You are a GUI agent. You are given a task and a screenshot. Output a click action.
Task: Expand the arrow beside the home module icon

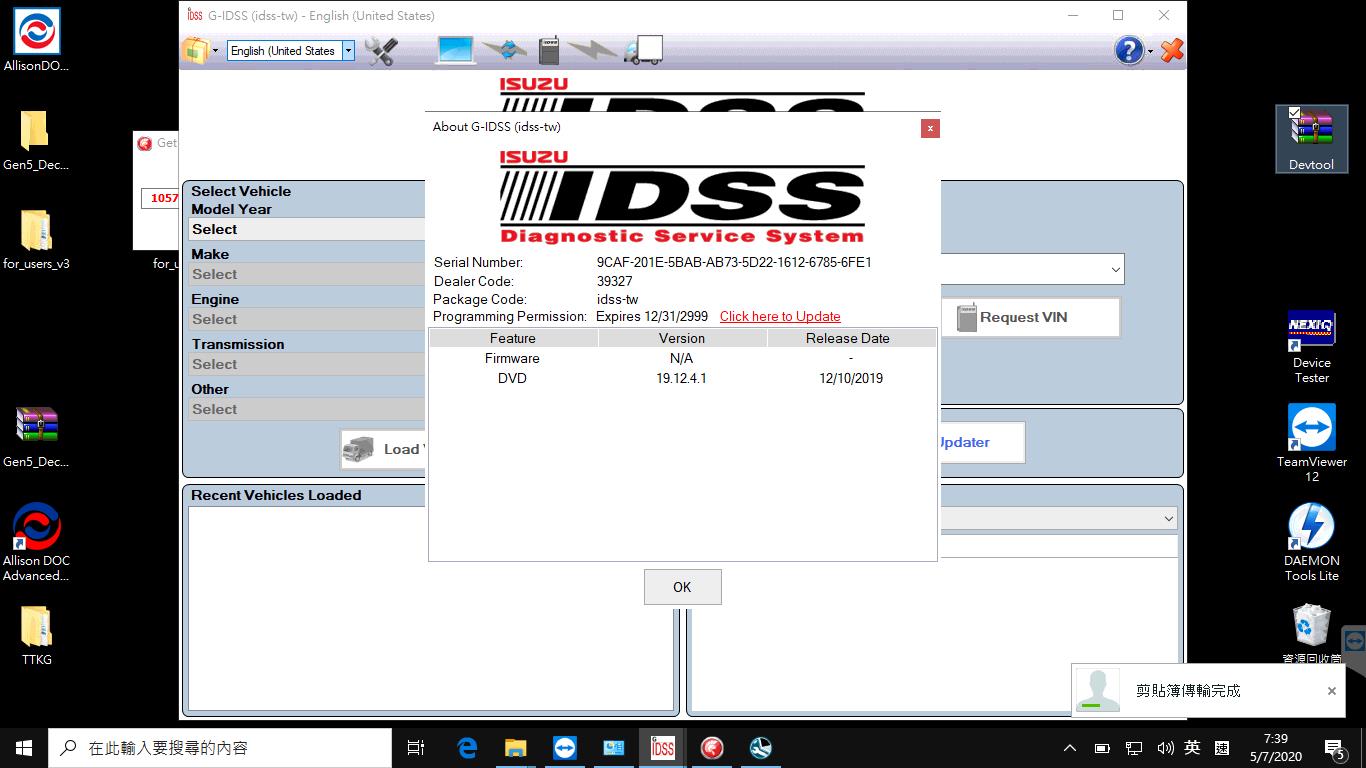(x=214, y=51)
